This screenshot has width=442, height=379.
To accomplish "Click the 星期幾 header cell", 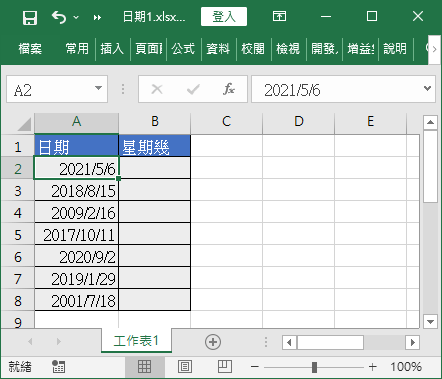I will 155,146.
